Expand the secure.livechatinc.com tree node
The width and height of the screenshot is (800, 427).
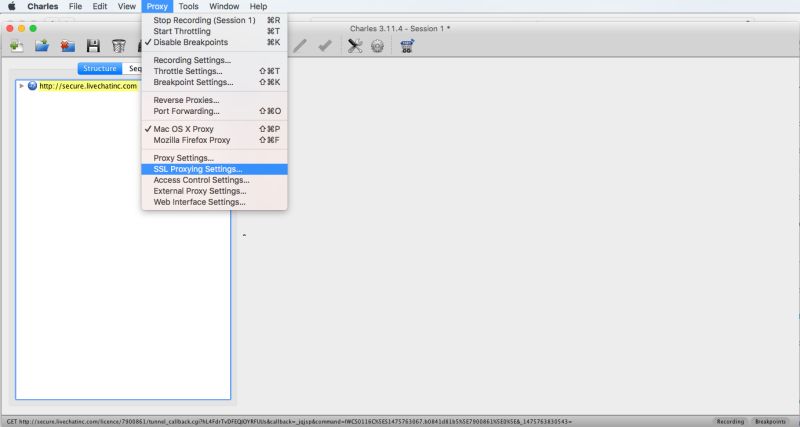pos(21,86)
